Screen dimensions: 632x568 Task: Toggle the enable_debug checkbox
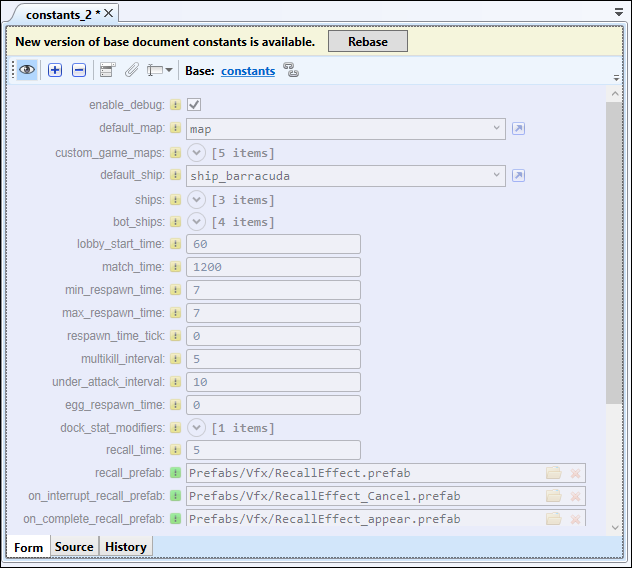(x=194, y=105)
